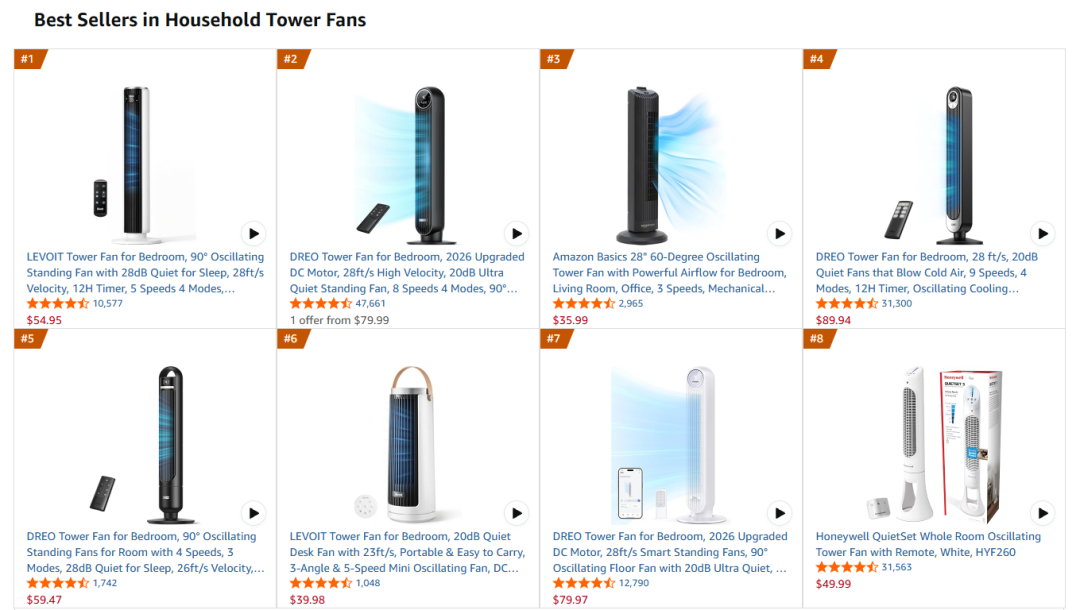The height and width of the screenshot is (610, 1080).
Task: Click the 31,563 ratings on Honeywell fan
Action: point(897,567)
